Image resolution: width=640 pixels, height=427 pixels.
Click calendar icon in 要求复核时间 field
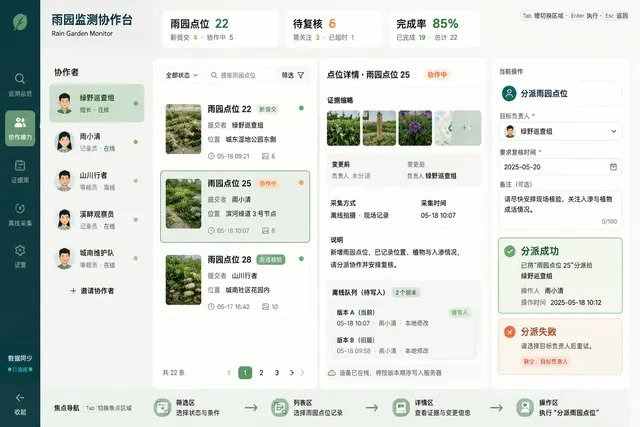(613, 167)
